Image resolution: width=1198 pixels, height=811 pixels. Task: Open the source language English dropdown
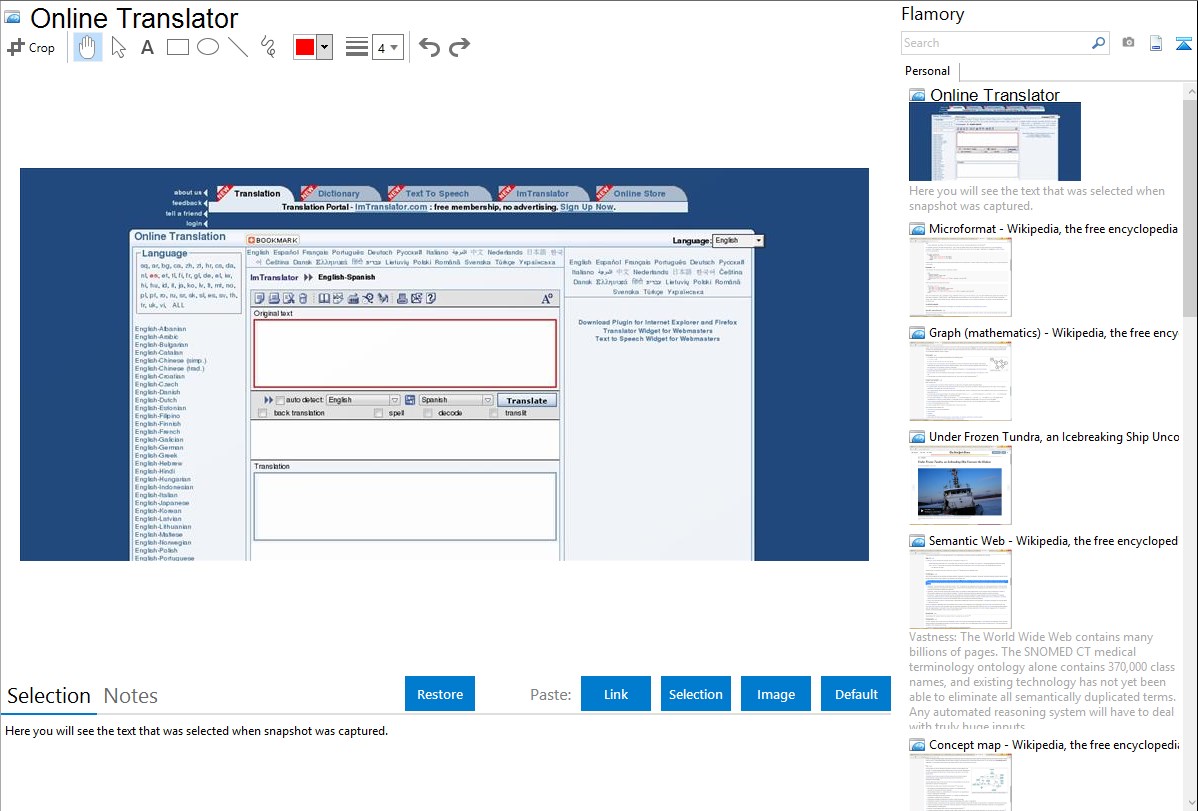(x=363, y=400)
